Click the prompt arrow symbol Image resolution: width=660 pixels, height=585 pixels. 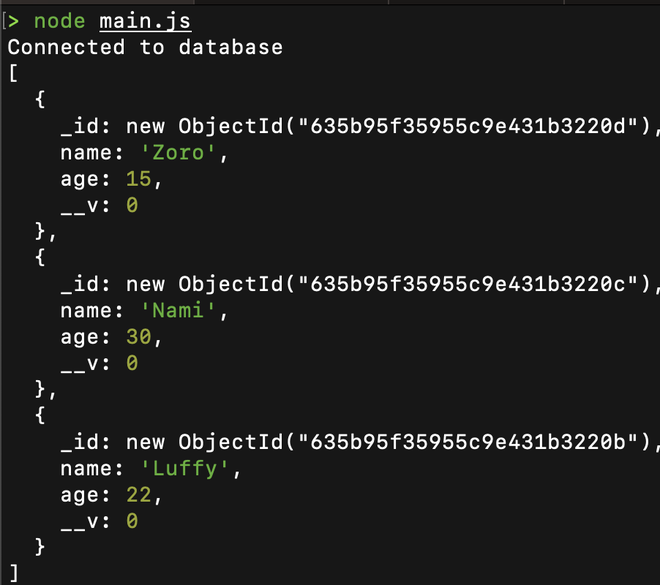click(x=13, y=21)
